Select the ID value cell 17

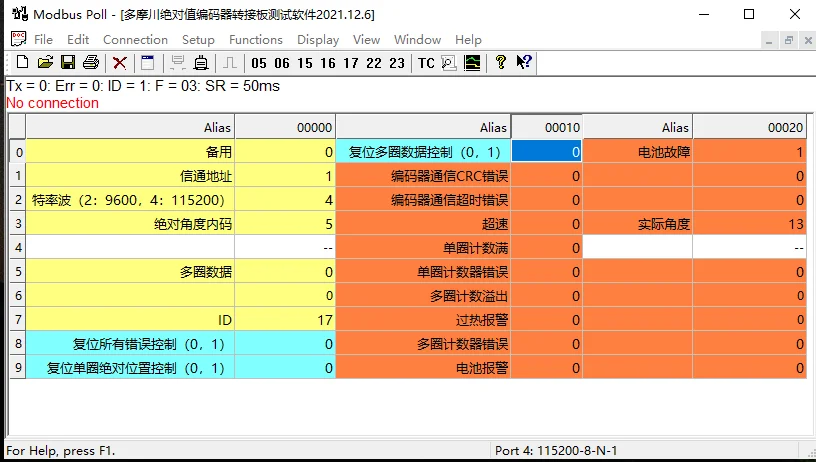(285, 319)
